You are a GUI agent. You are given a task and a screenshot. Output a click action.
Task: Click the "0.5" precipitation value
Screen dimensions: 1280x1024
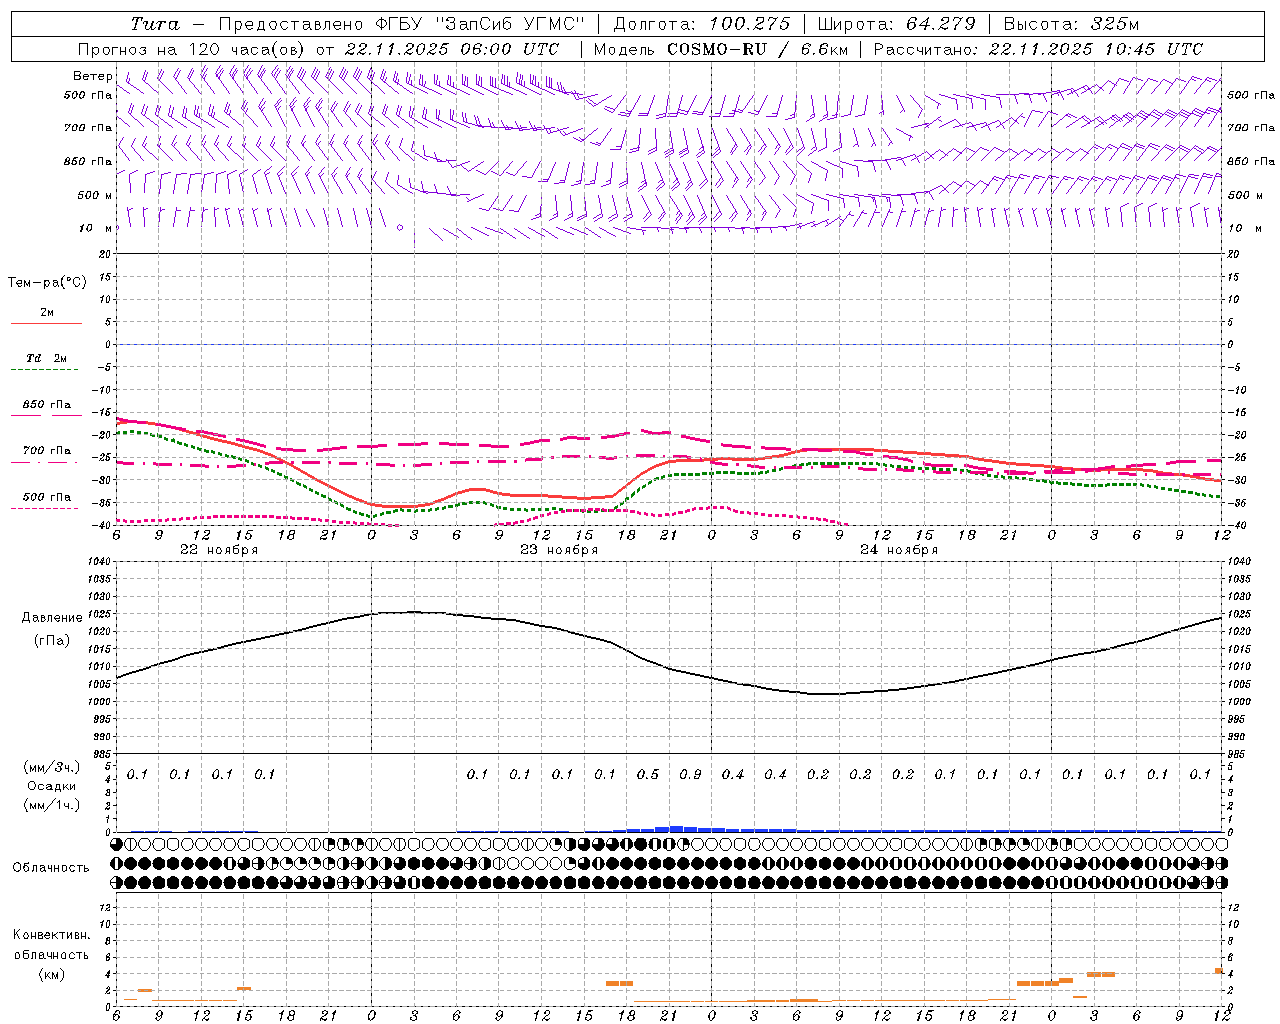click(x=648, y=774)
